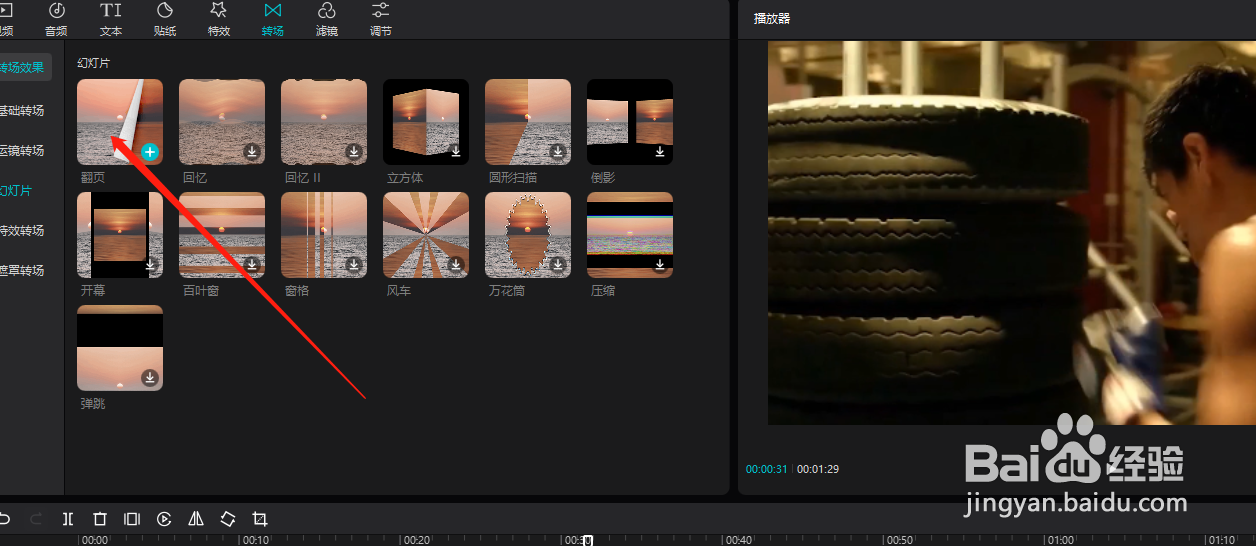Screen dimensions: 1256x546
Task: Click the 00:40 mark on timeline ruler
Action: 738,540
